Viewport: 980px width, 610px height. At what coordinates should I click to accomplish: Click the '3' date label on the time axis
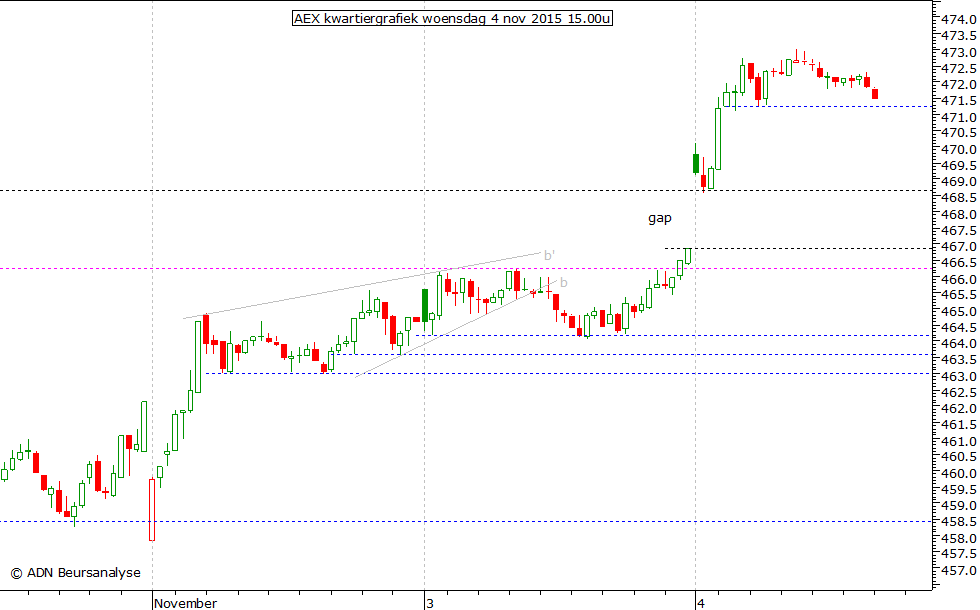[x=429, y=603]
